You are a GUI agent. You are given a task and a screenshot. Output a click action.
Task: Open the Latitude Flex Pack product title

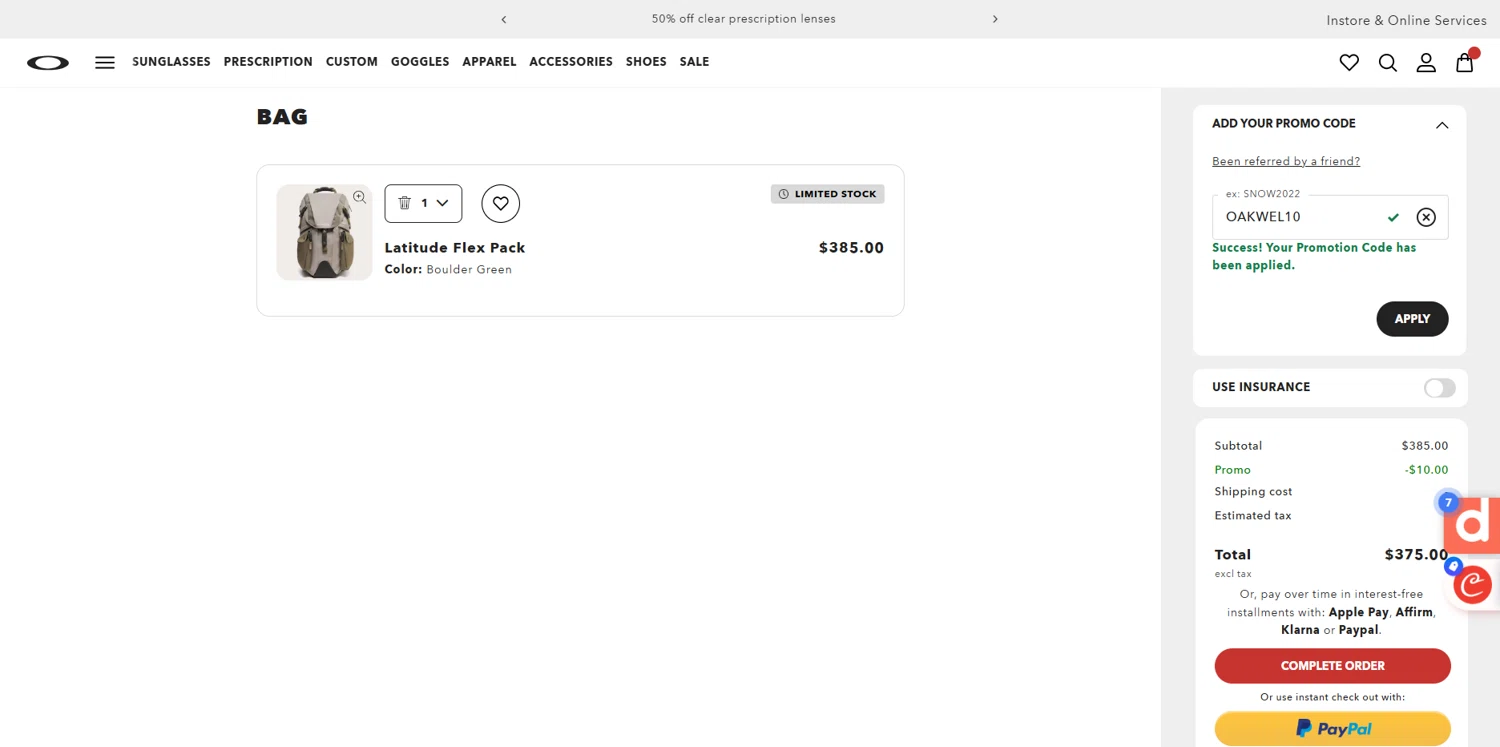[x=455, y=248]
